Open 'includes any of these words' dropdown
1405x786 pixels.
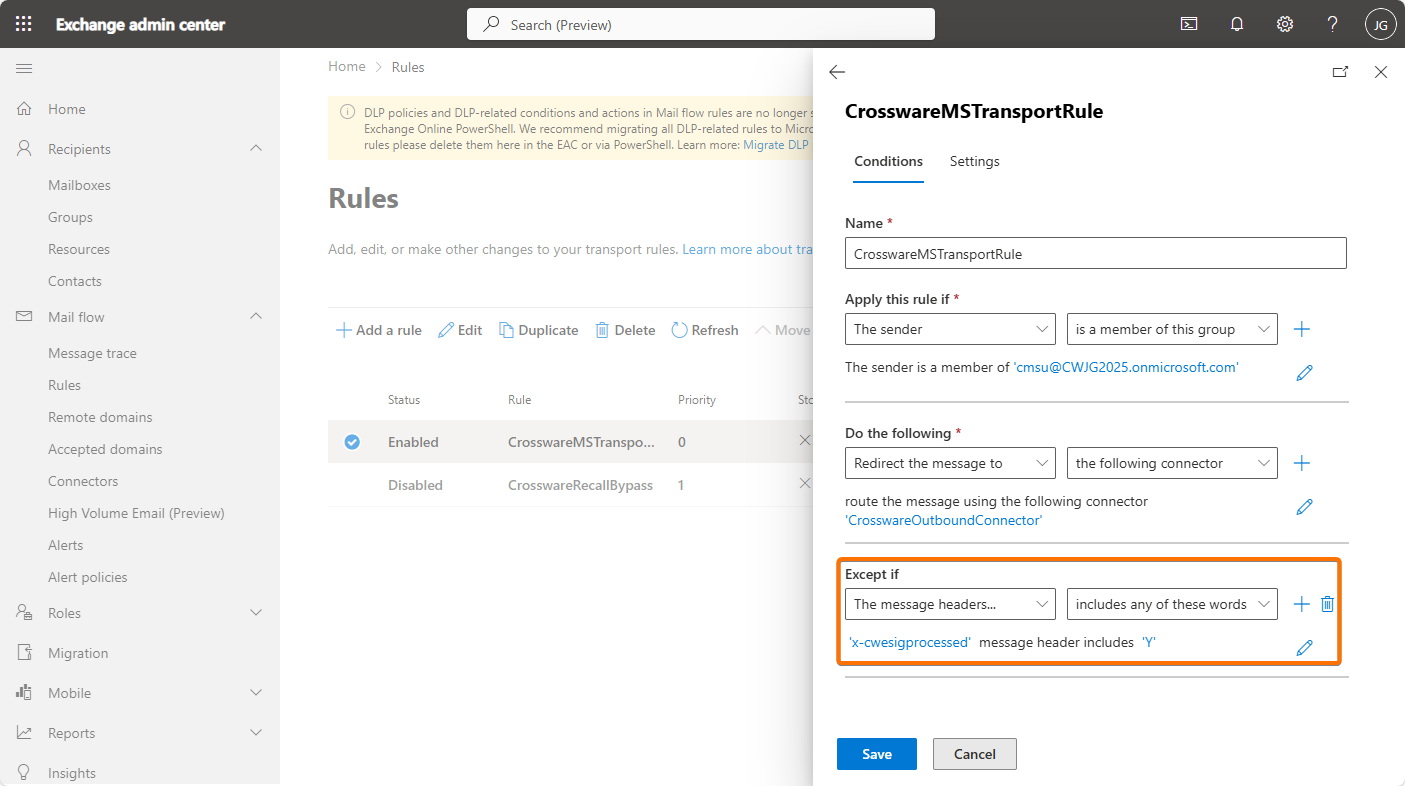click(1171, 604)
